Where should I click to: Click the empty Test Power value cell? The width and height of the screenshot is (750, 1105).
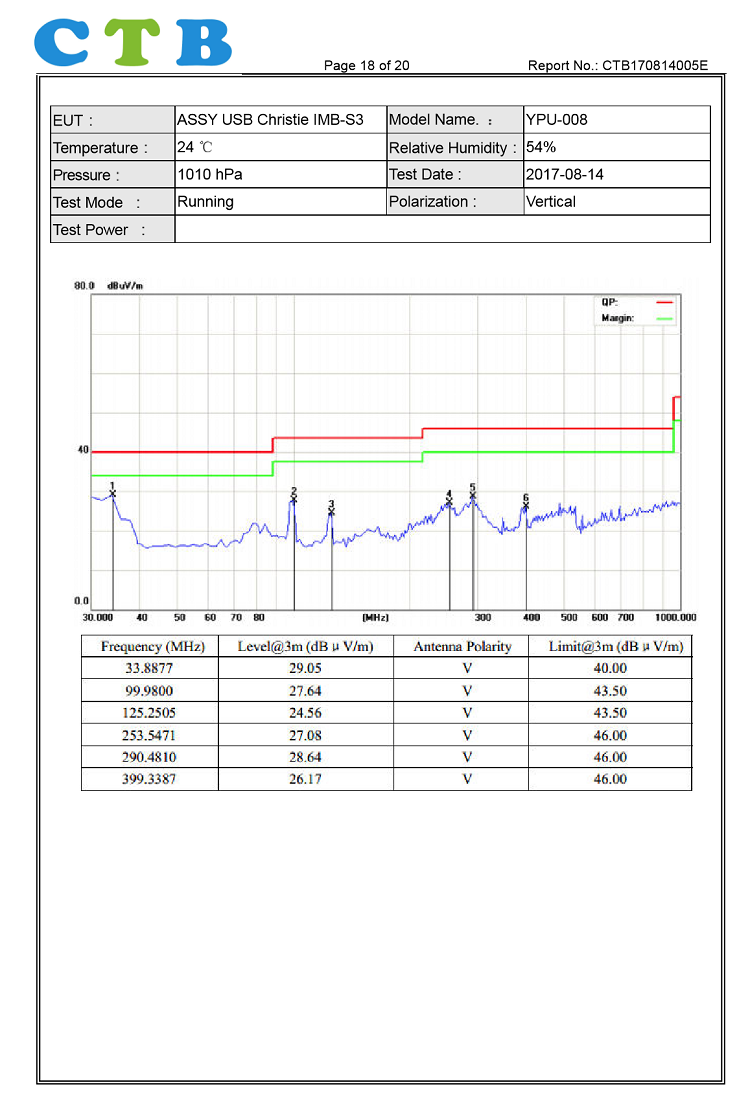[x=442, y=229]
